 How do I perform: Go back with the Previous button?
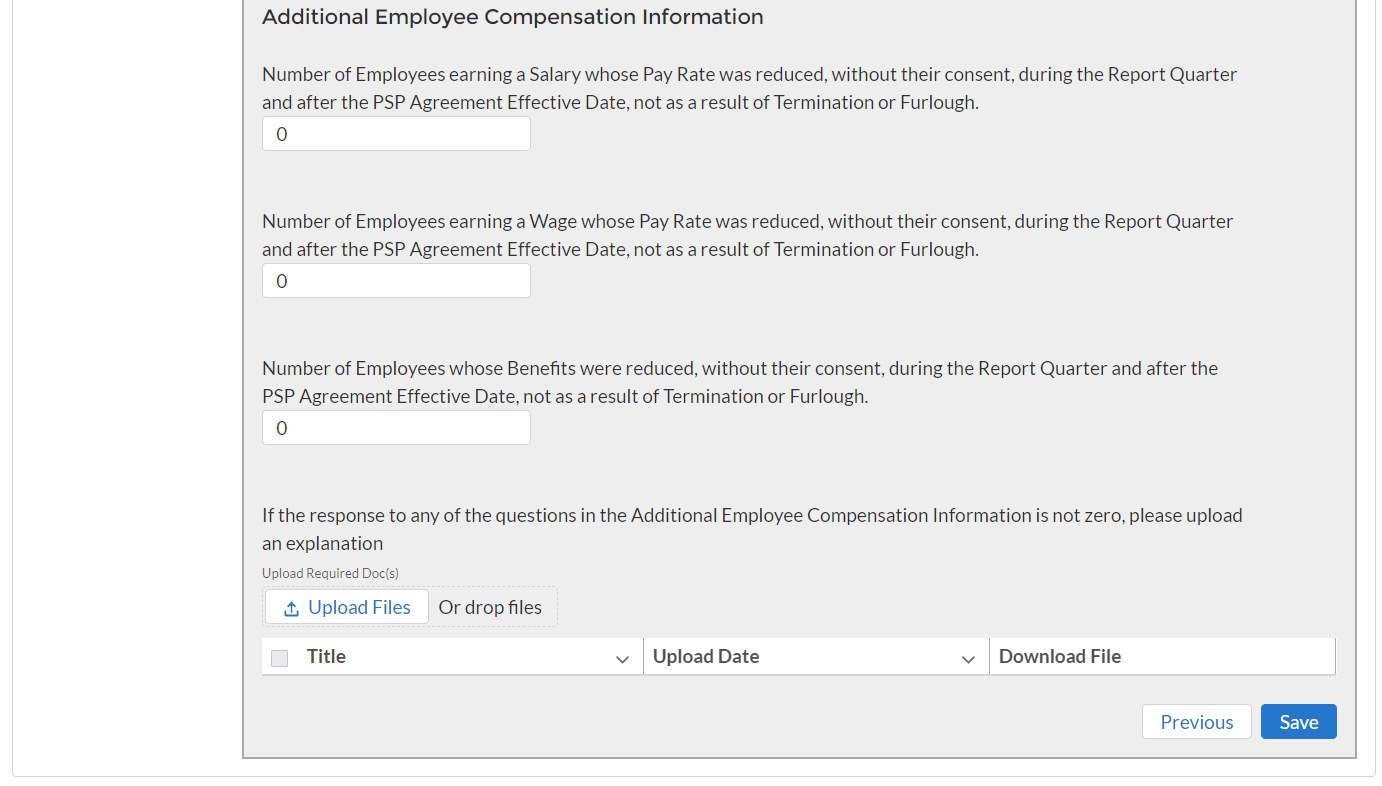point(1196,722)
